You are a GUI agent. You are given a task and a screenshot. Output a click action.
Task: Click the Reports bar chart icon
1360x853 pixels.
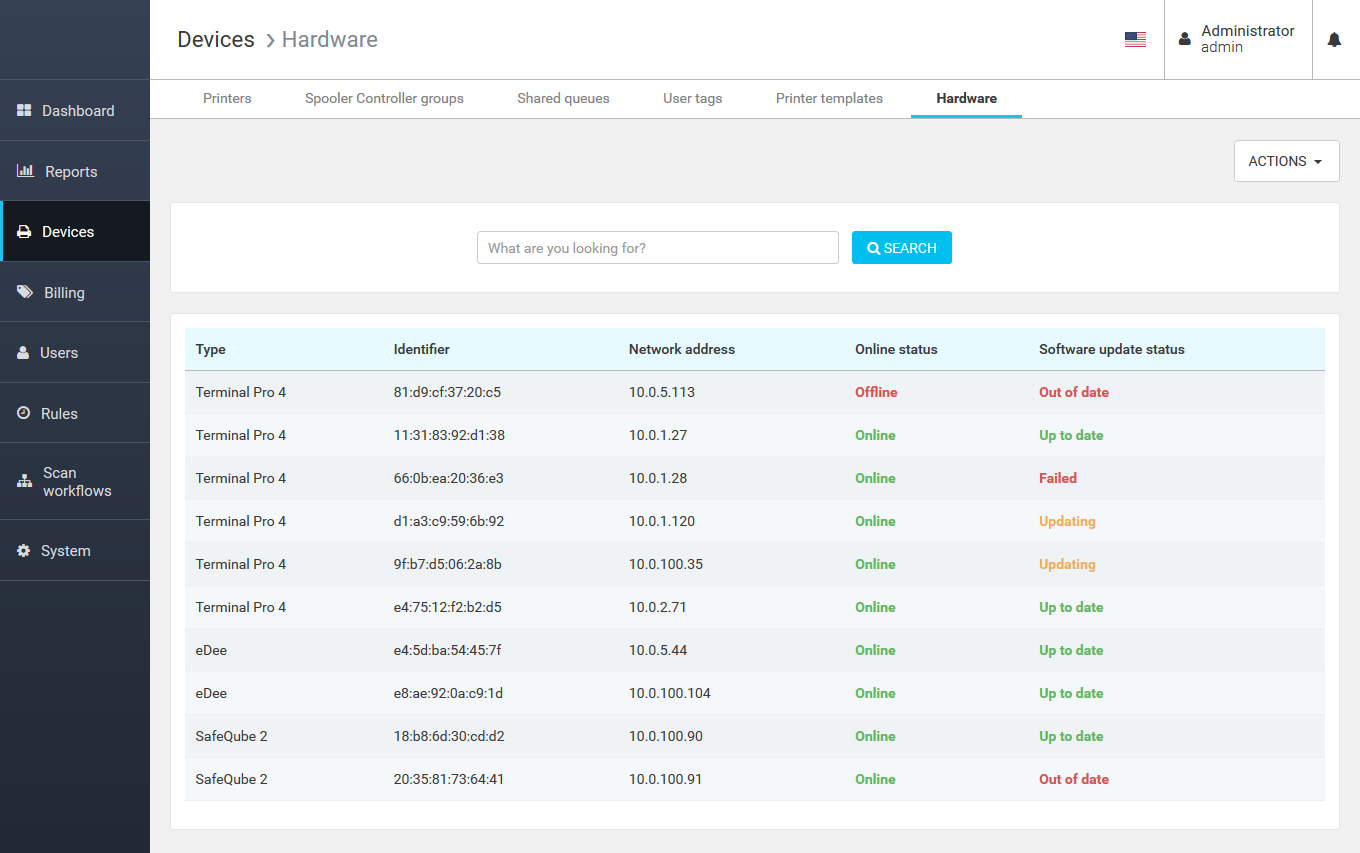pos(26,171)
